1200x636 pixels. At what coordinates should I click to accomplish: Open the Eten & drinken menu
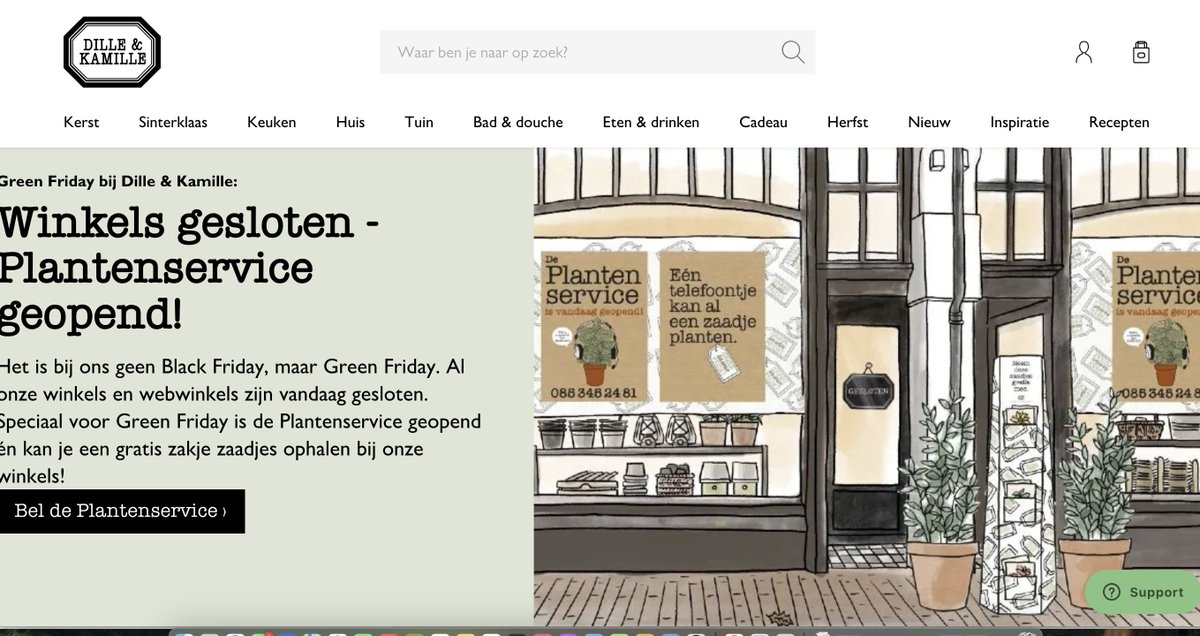(651, 122)
